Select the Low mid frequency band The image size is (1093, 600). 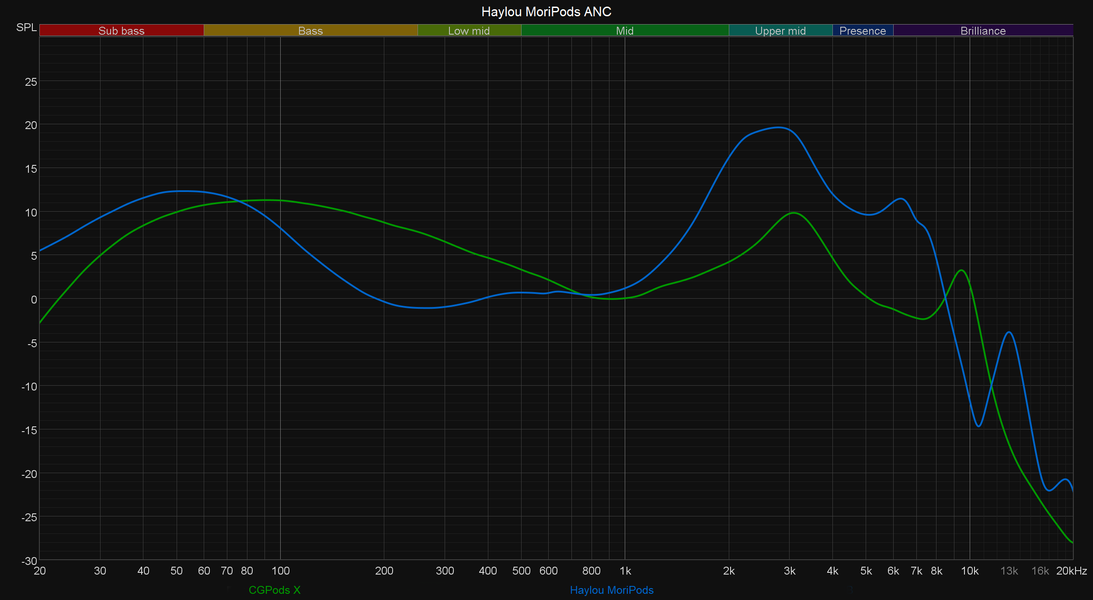tap(469, 31)
